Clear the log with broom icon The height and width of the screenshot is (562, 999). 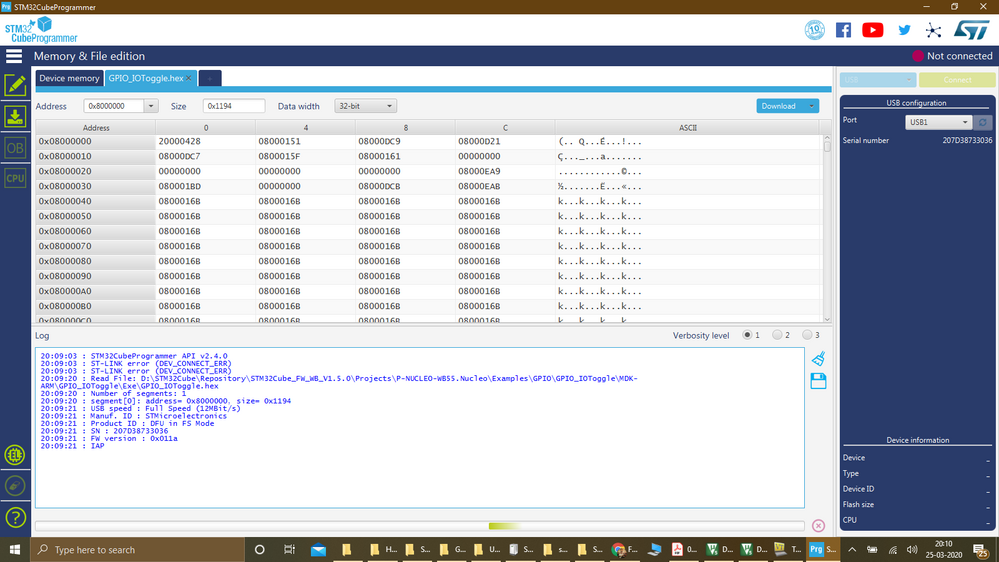click(x=819, y=359)
